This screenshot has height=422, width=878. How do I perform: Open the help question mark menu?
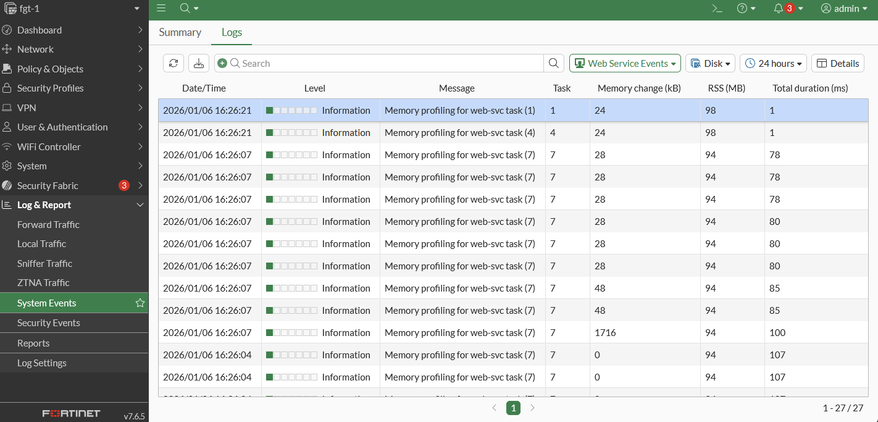746,9
